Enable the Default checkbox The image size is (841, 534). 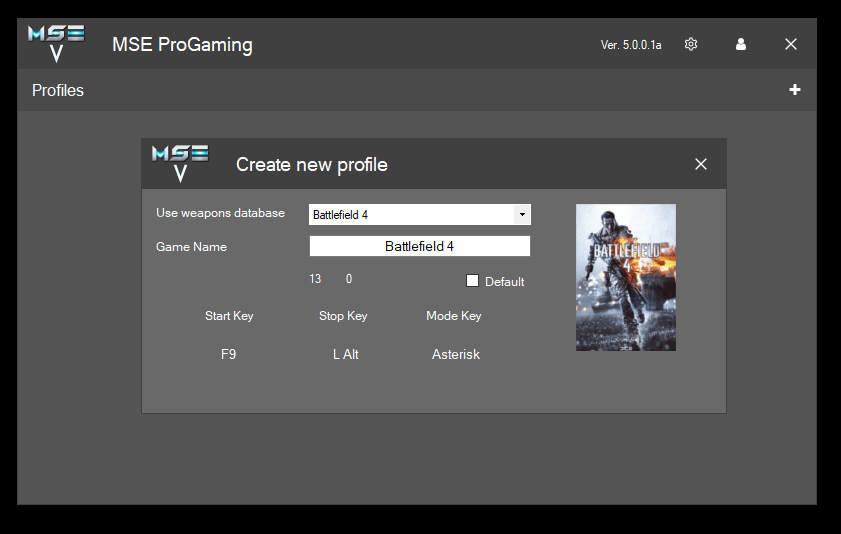[472, 280]
